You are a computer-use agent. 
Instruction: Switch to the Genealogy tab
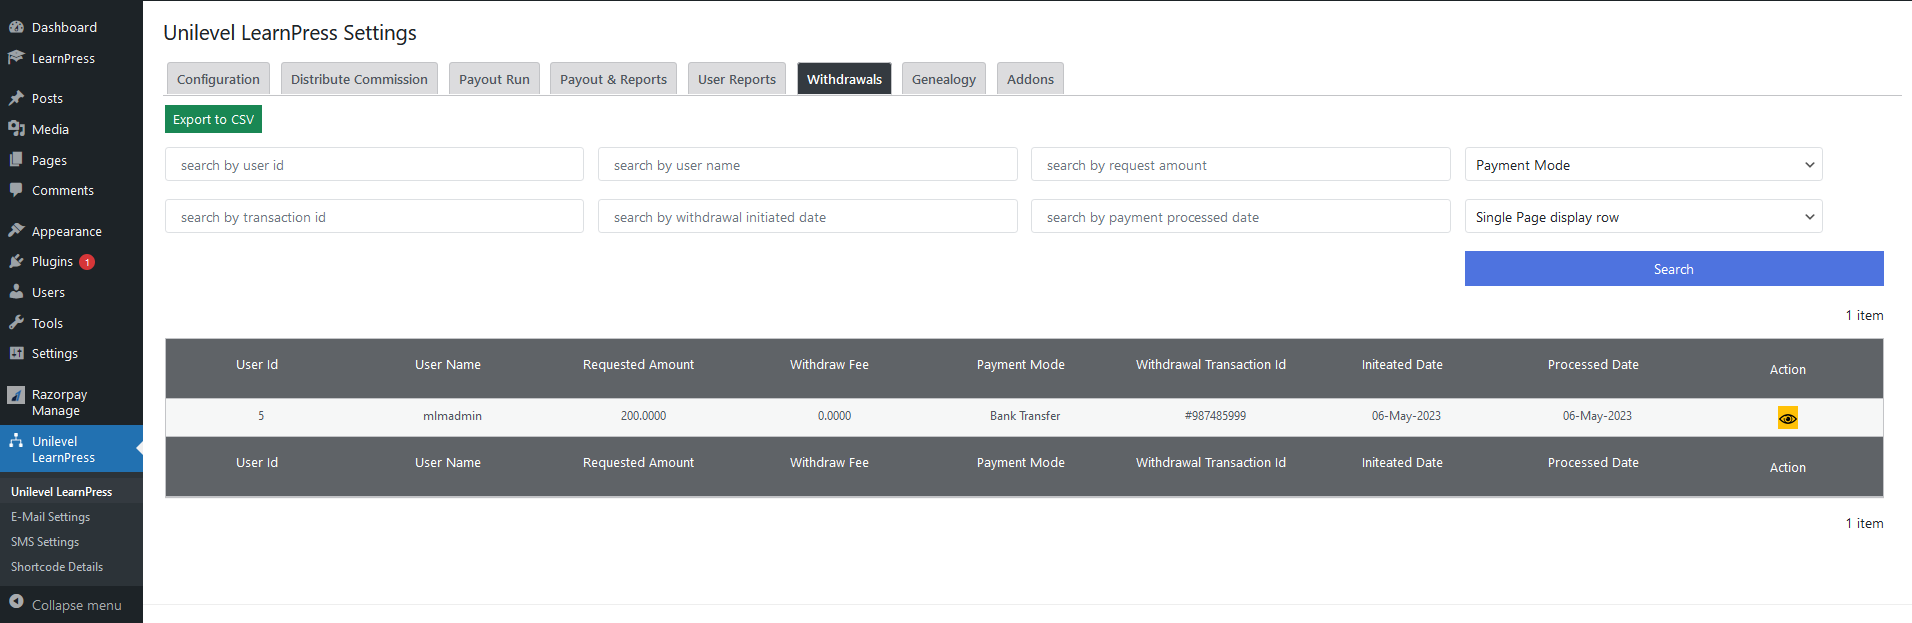[x=943, y=79]
